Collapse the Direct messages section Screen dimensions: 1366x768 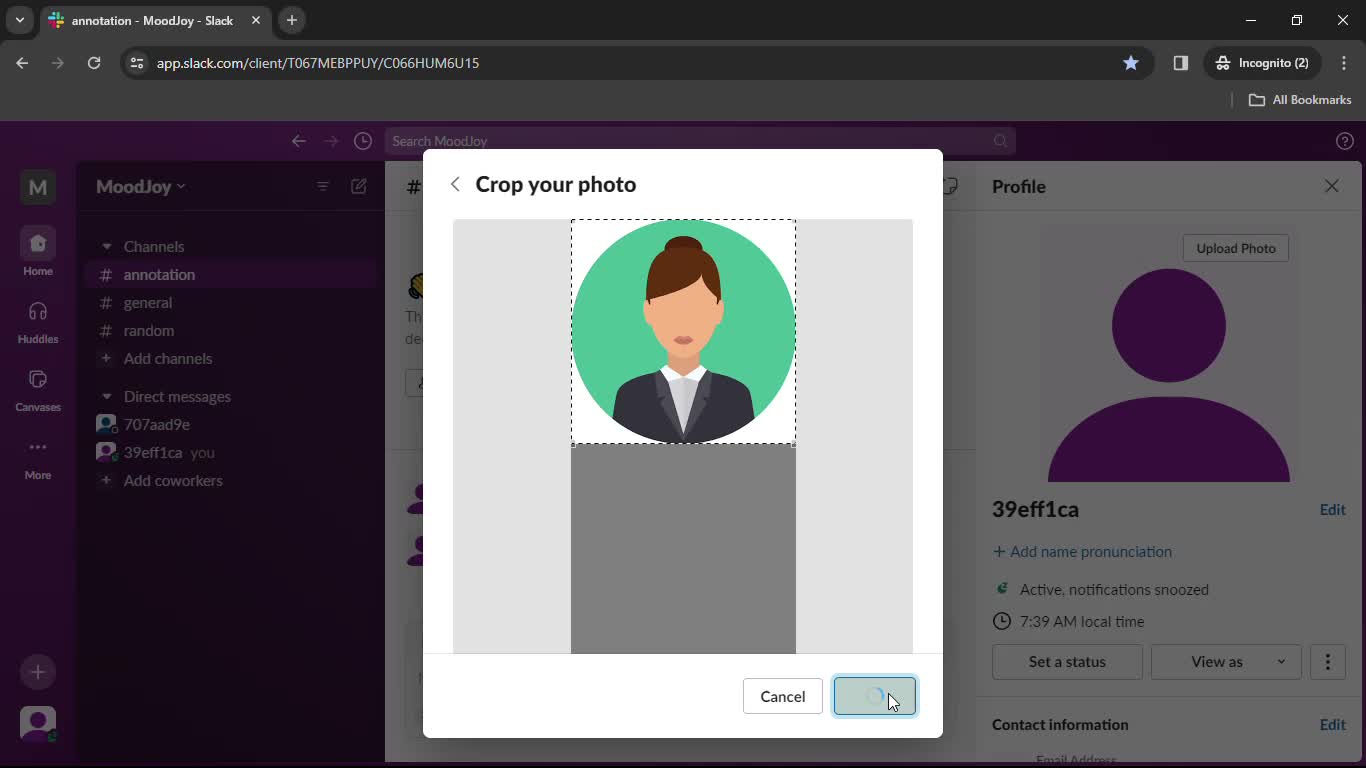(x=106, y=396)
